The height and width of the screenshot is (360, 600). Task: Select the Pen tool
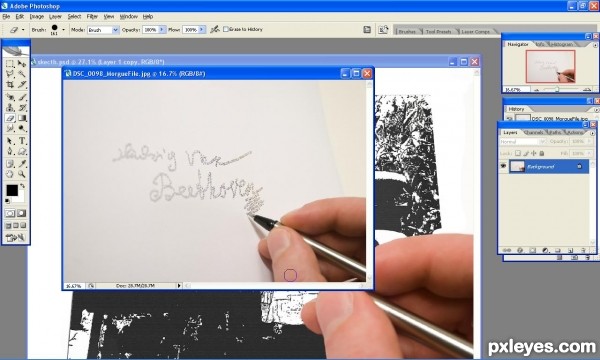pyautogui.click(x=10, y=151)
